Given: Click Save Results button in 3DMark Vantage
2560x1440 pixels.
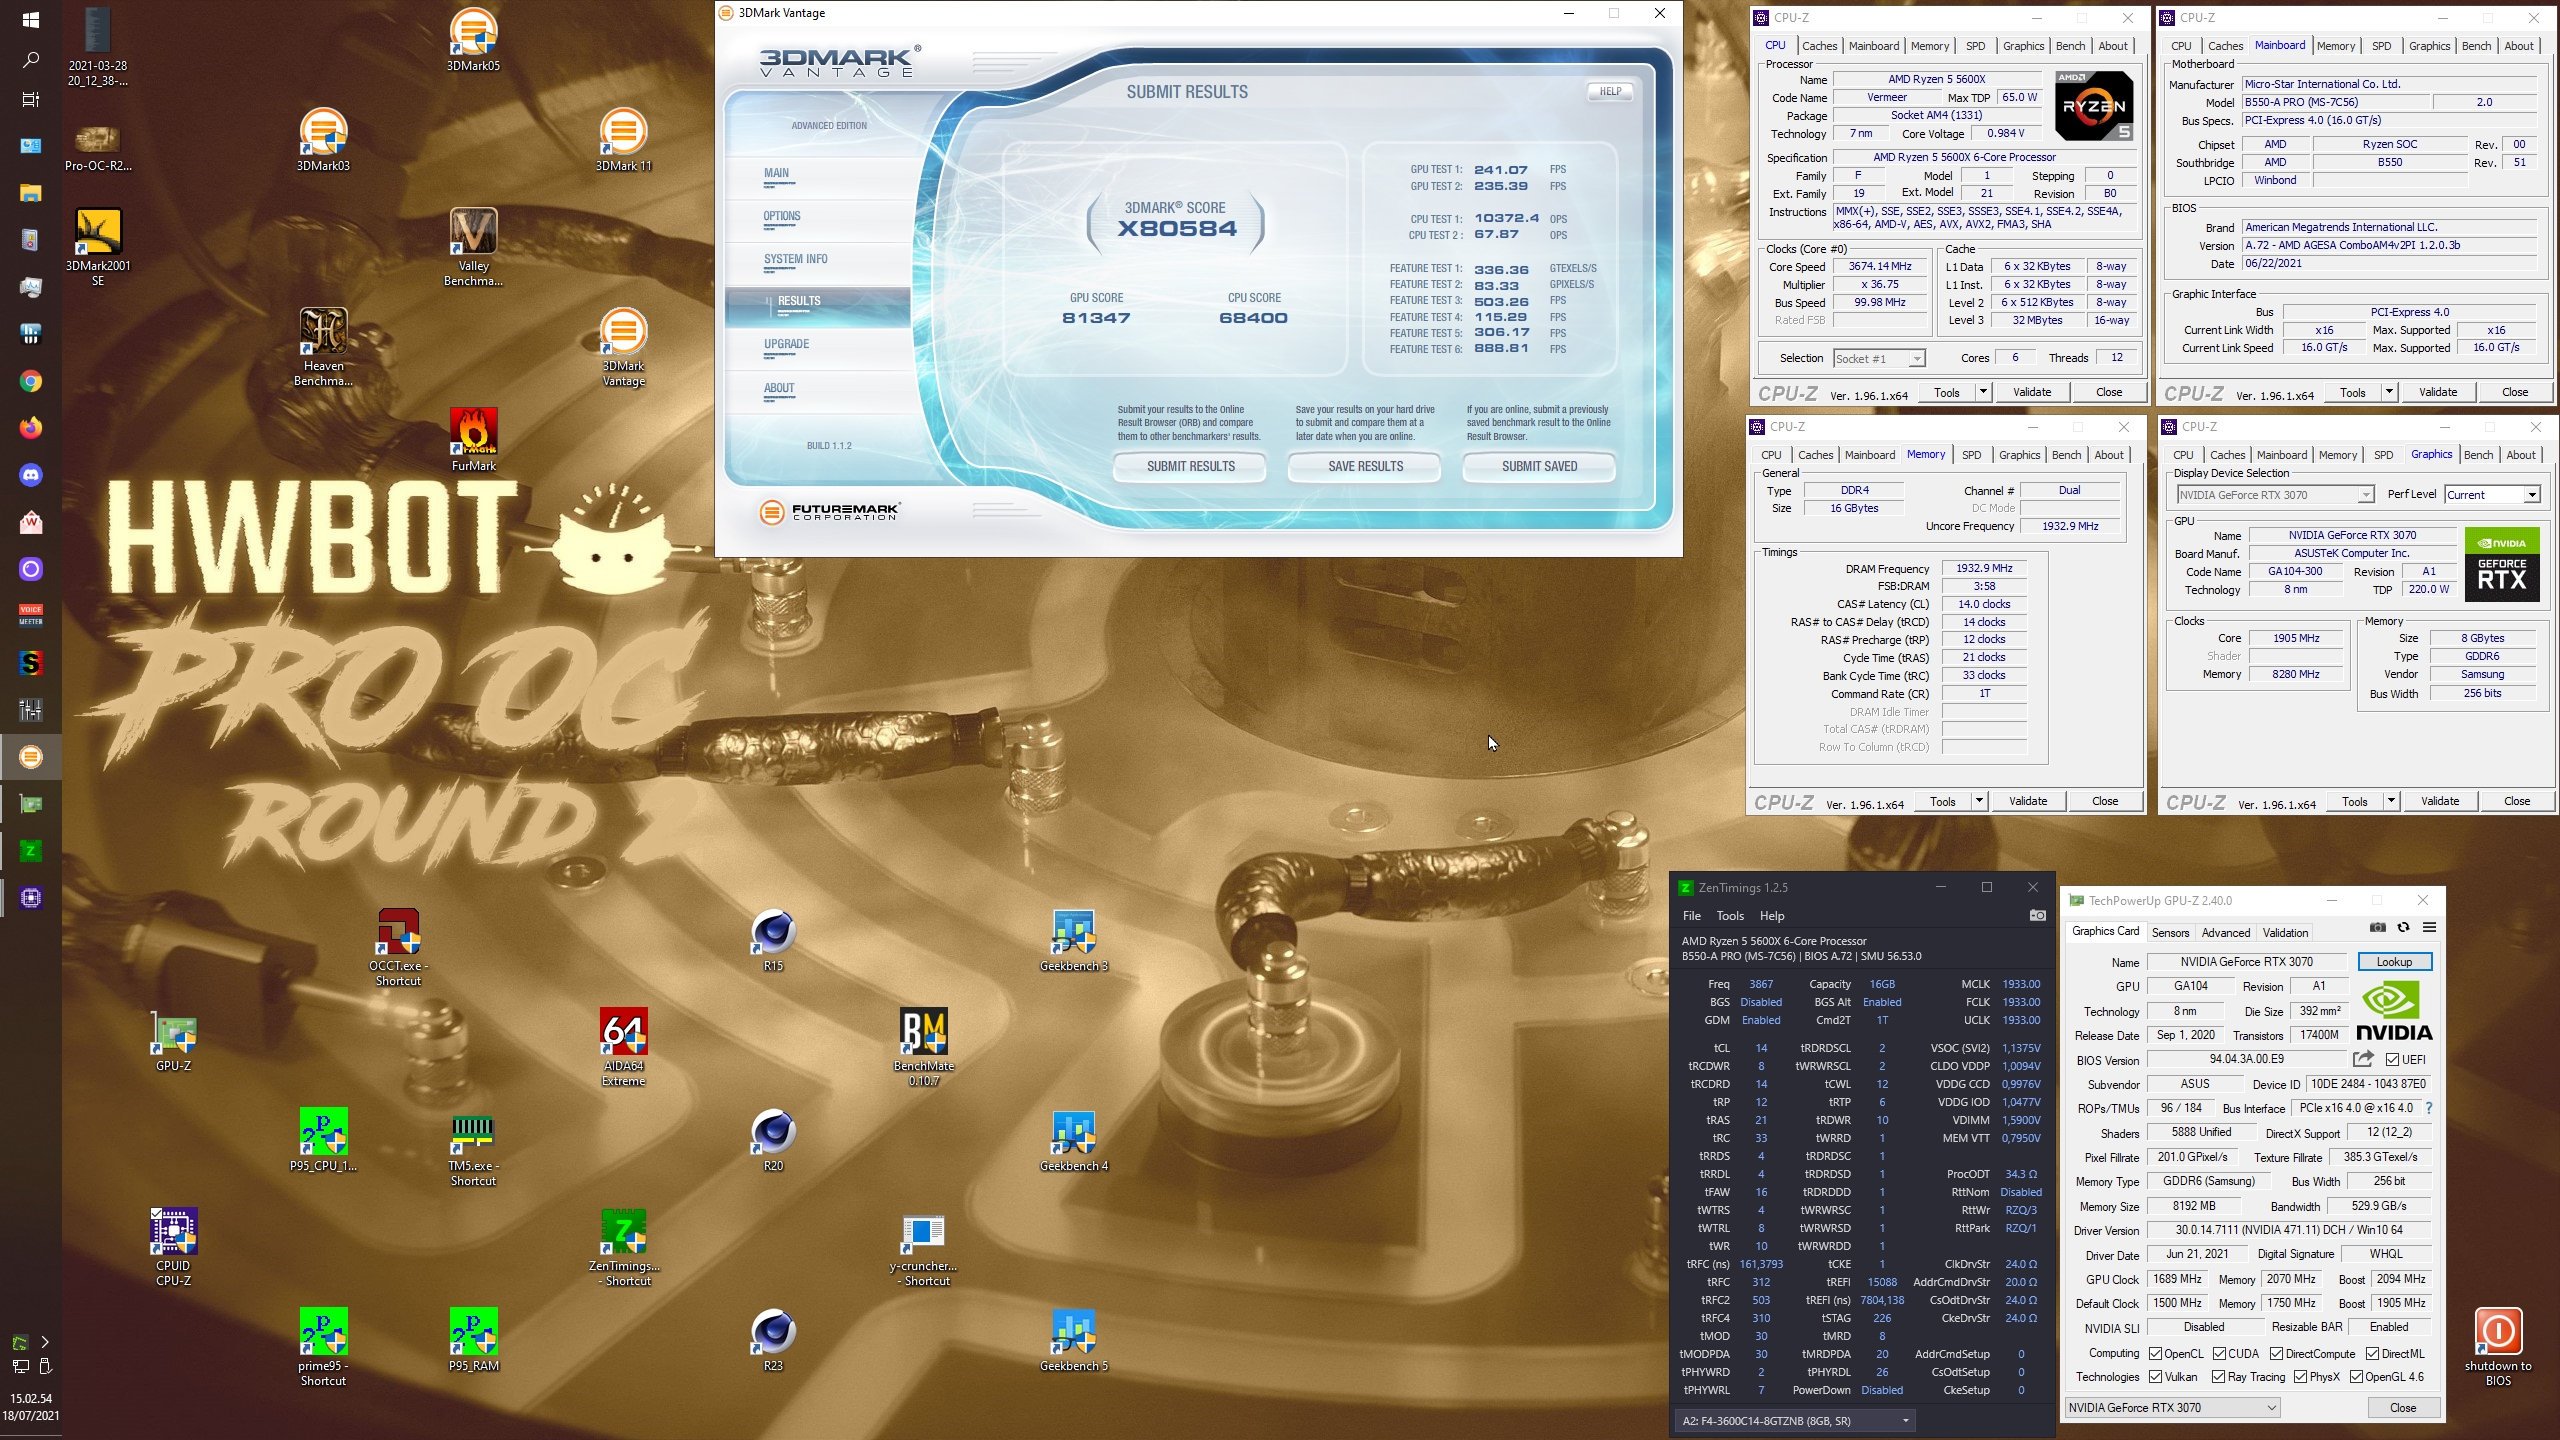Looking at the screenshot, I should pyautogui.click(x=1365, y=467).
